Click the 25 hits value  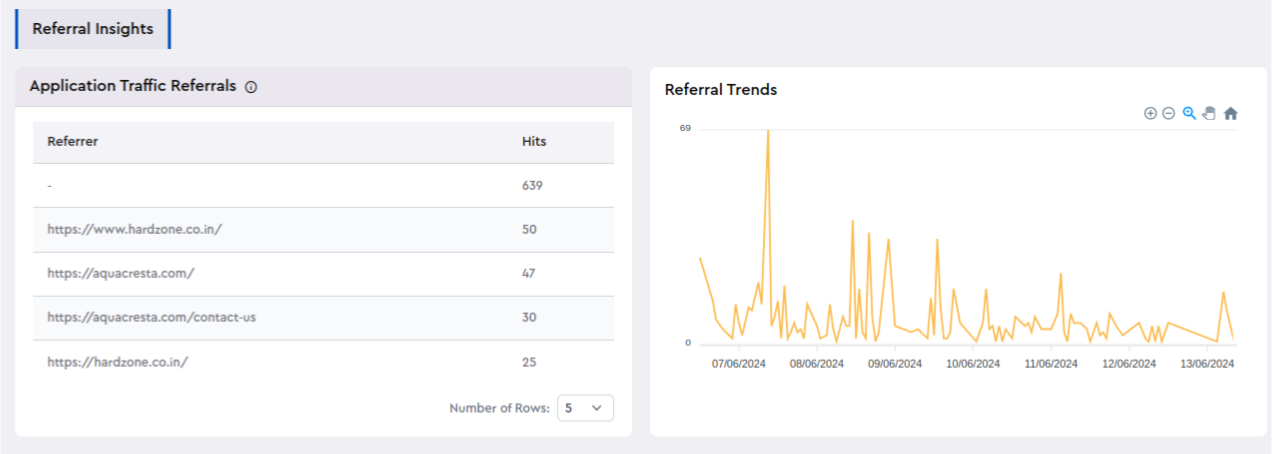[529, 362]
